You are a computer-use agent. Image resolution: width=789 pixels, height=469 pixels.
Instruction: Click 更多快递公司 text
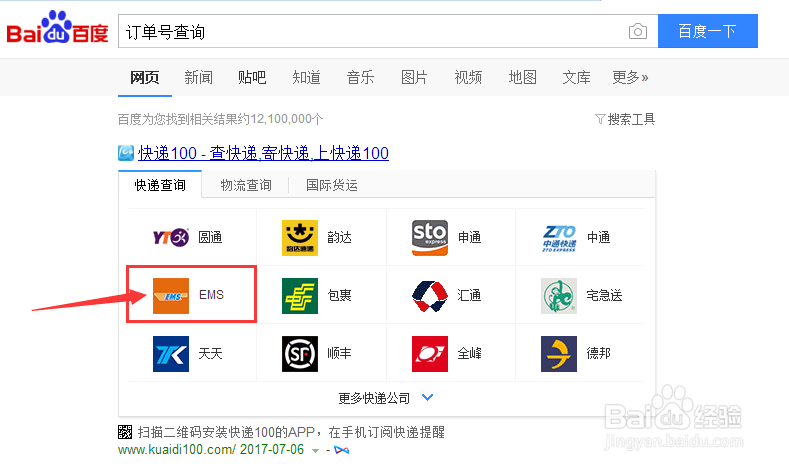pos(374,398)
